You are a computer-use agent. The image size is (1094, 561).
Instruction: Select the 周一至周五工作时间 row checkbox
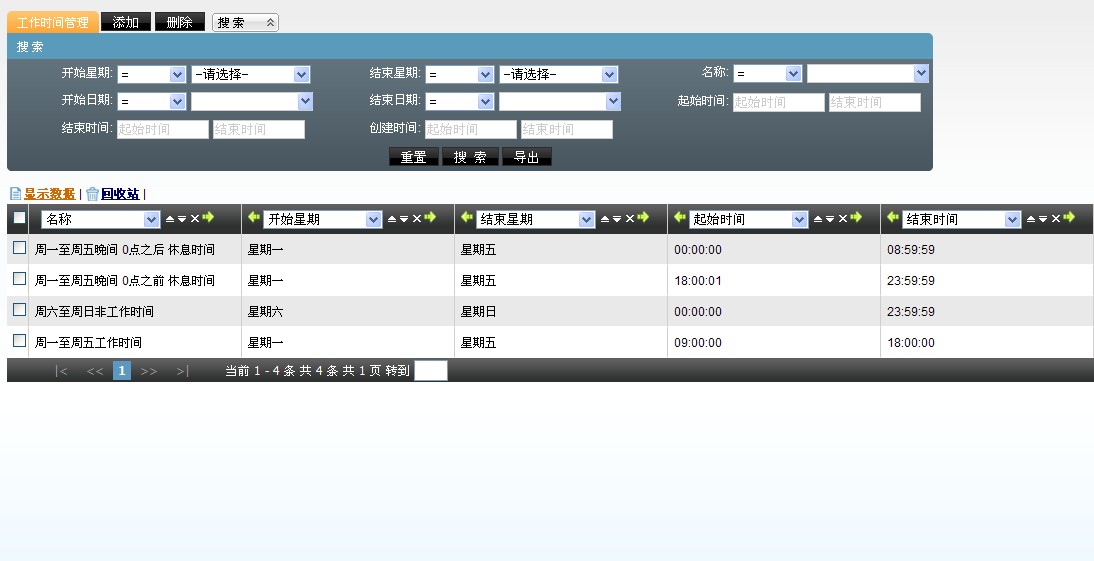(19, 341)
